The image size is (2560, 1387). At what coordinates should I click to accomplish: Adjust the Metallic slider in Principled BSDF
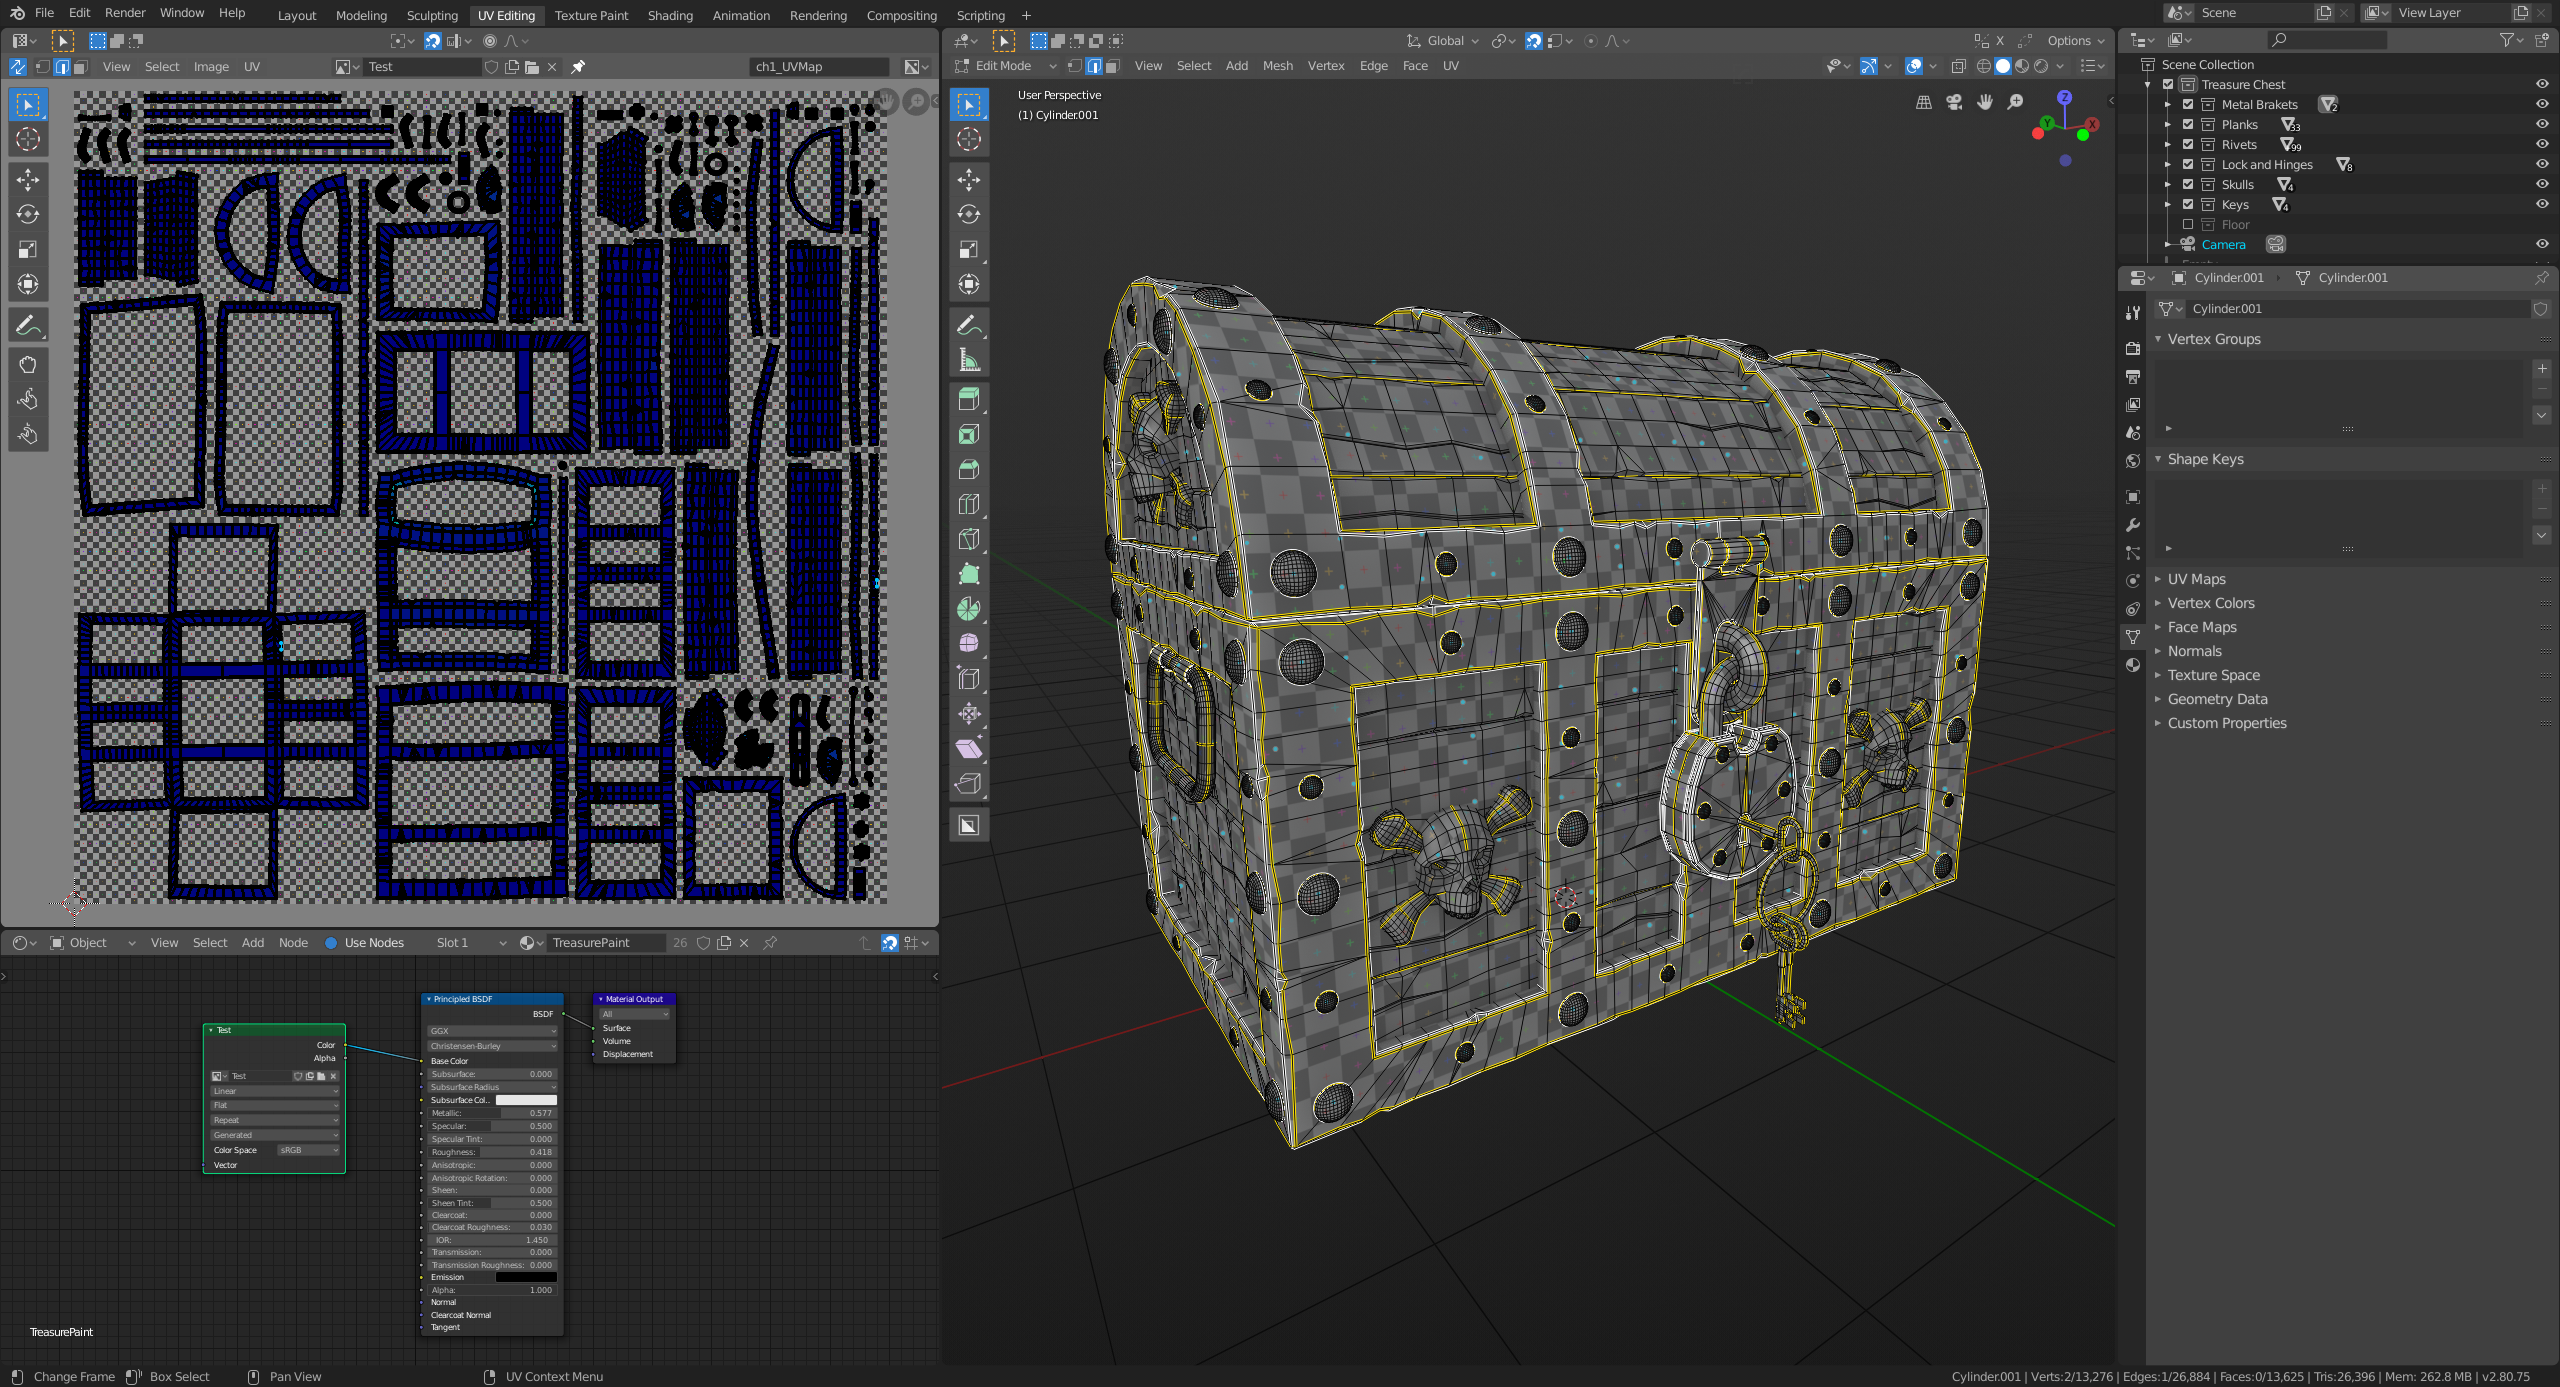point(491,1113)
